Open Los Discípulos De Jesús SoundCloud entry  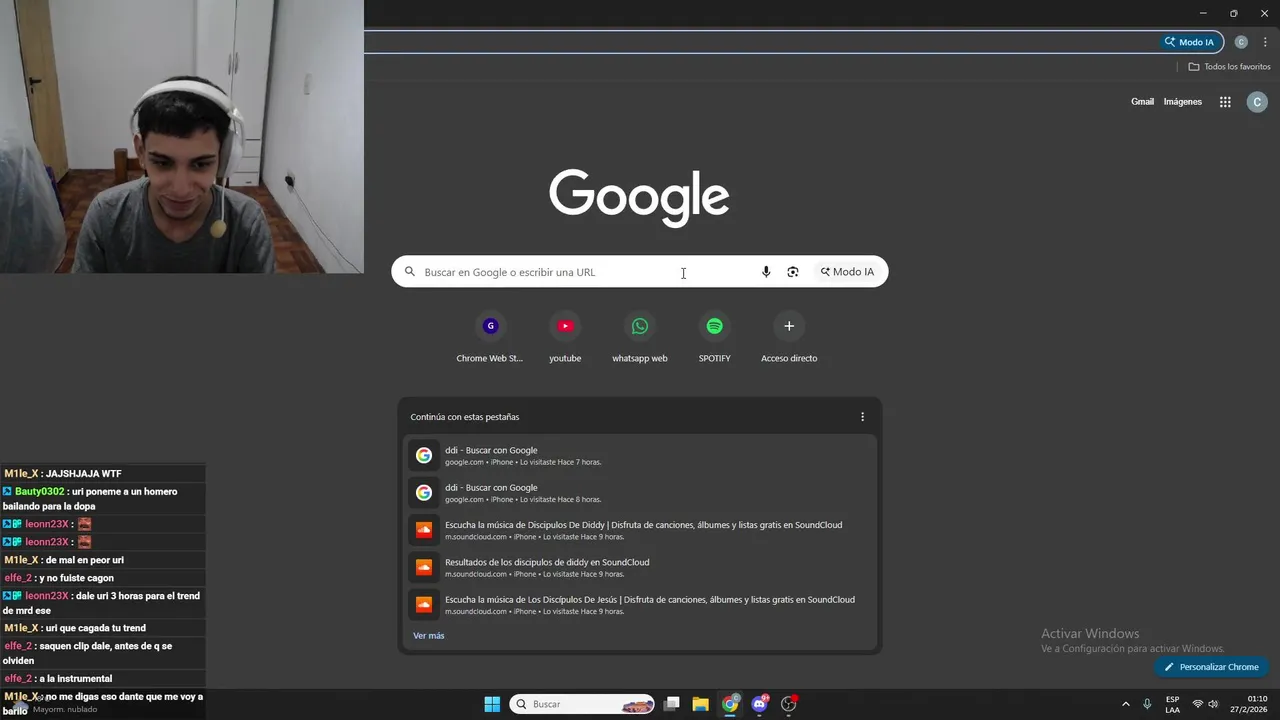point(640,605)
